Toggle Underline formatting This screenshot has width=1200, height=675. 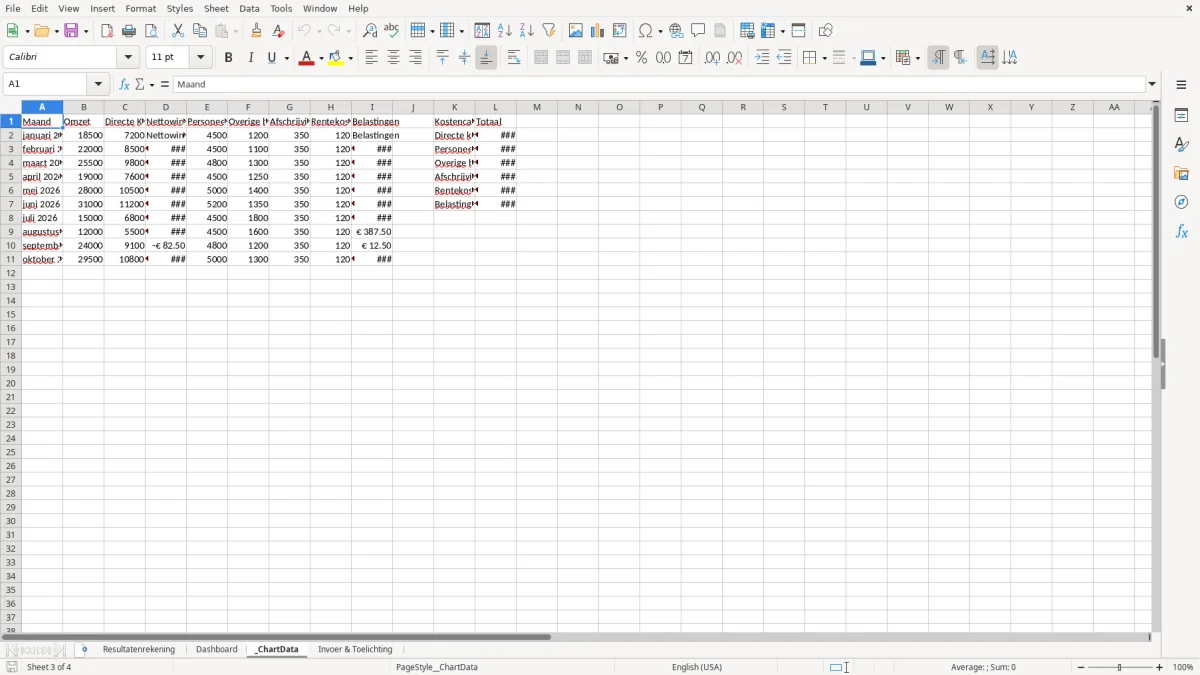(271, 58)
